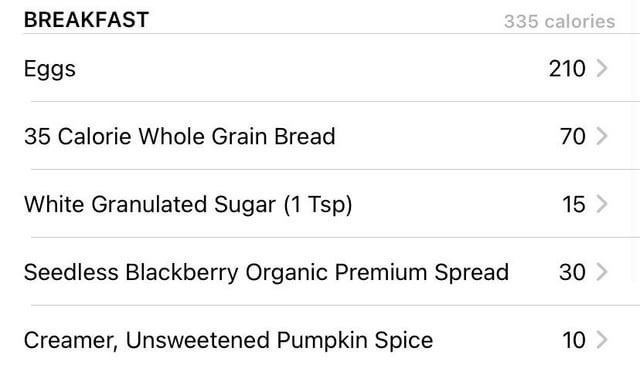Tap the 335 calories total label
640x368 pixels.
point(559,22)
